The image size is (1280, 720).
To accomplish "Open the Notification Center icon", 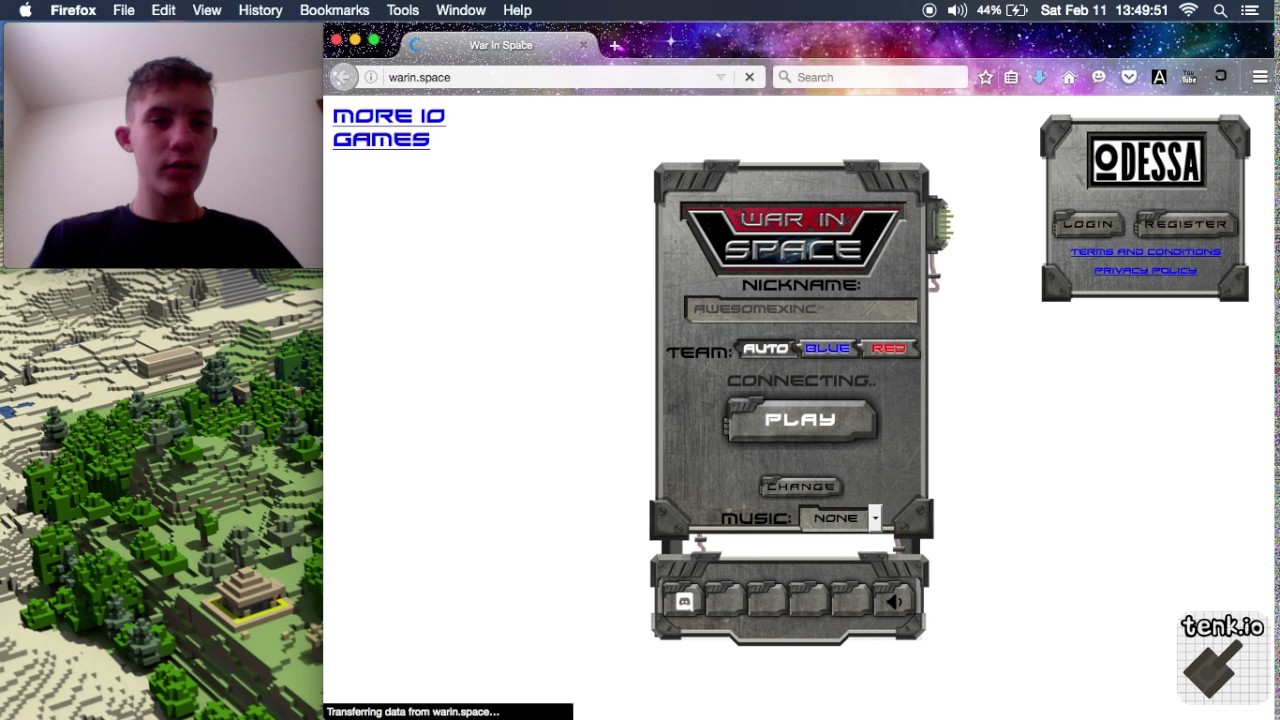I will [1250, 10].
